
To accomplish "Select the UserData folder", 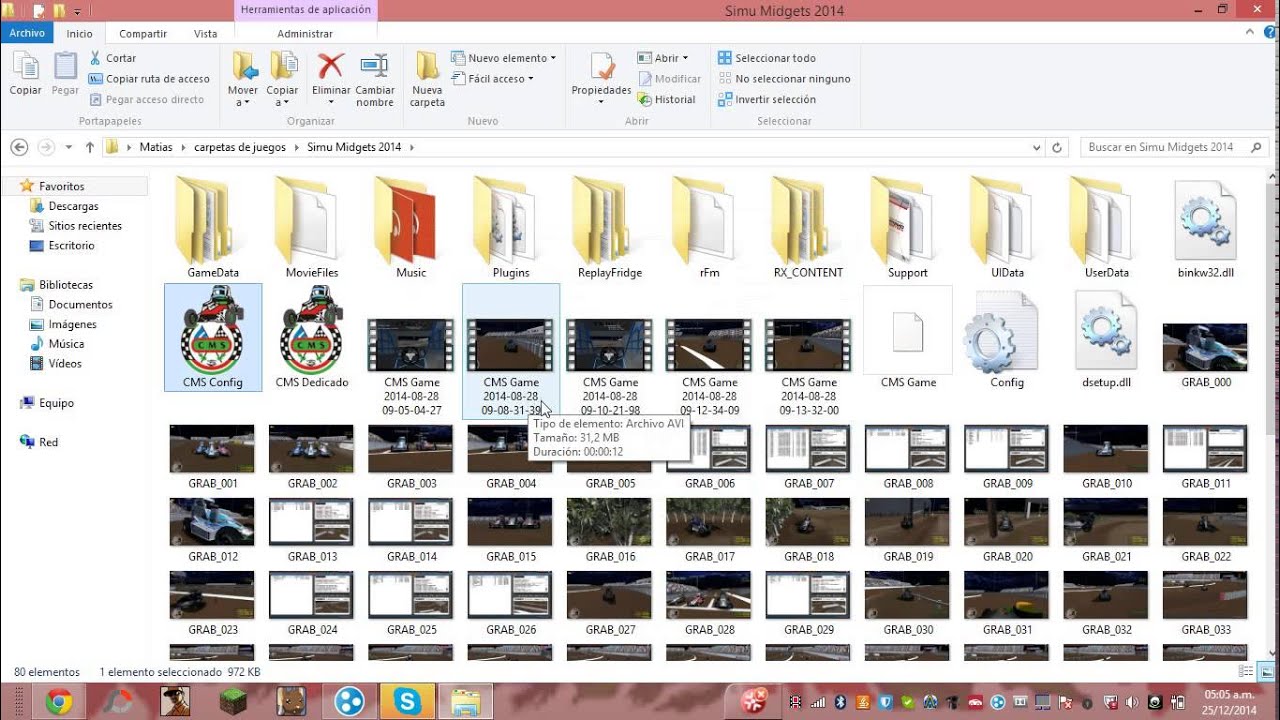I will pyautogui.click(x=1107, y=227).
